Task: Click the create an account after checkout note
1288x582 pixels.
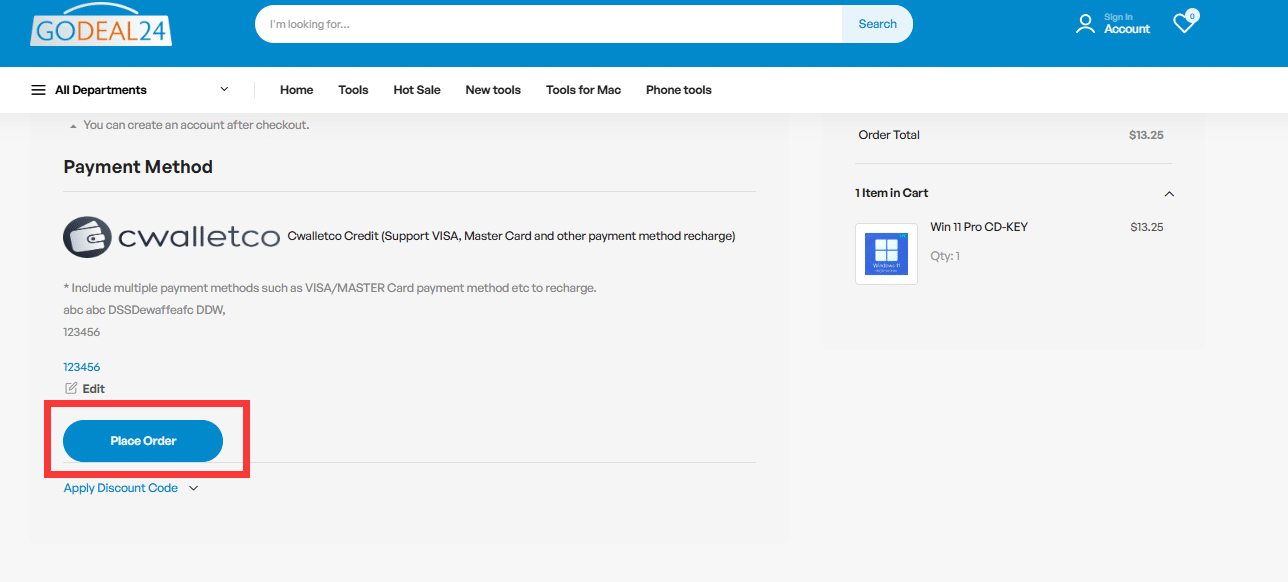Action: 196,125
